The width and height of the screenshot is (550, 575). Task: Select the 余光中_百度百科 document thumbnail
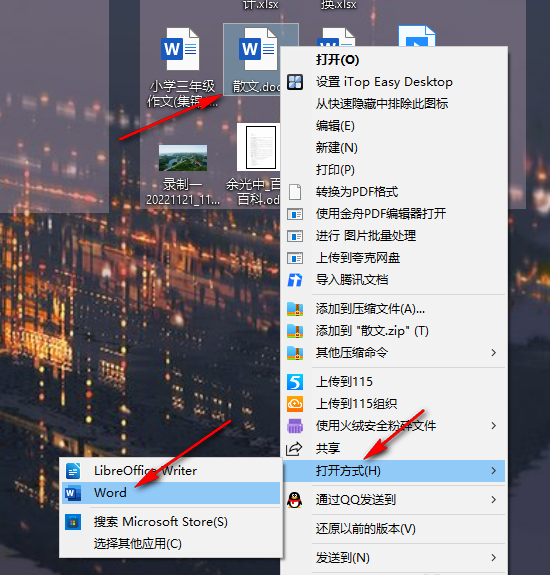[258, 147]
